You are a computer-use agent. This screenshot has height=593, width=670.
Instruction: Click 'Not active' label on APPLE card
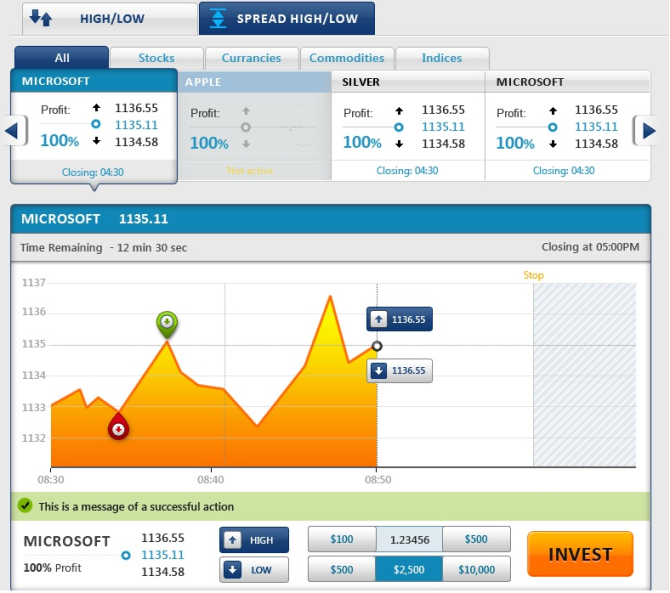250,170
